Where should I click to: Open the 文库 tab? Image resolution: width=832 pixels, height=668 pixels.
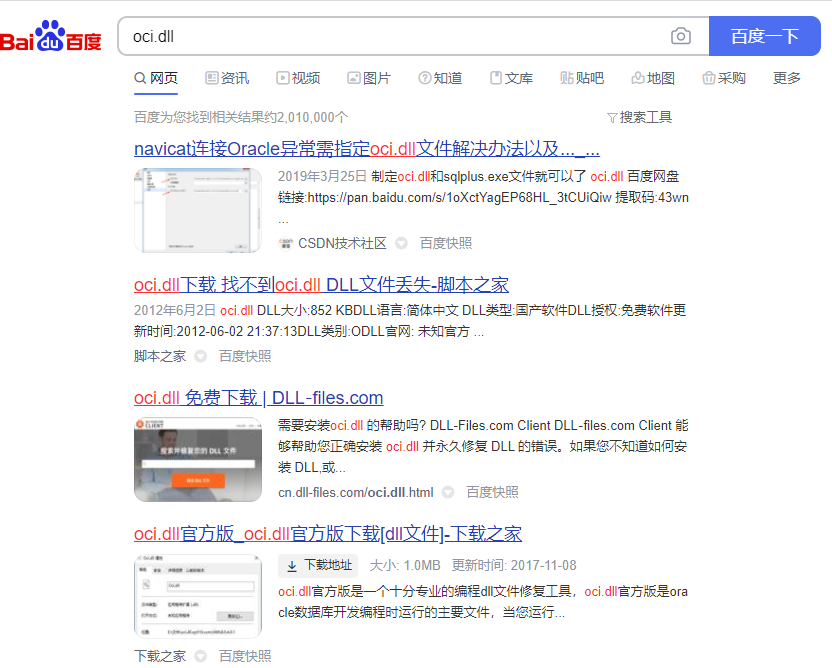click(x=511, y=78)
